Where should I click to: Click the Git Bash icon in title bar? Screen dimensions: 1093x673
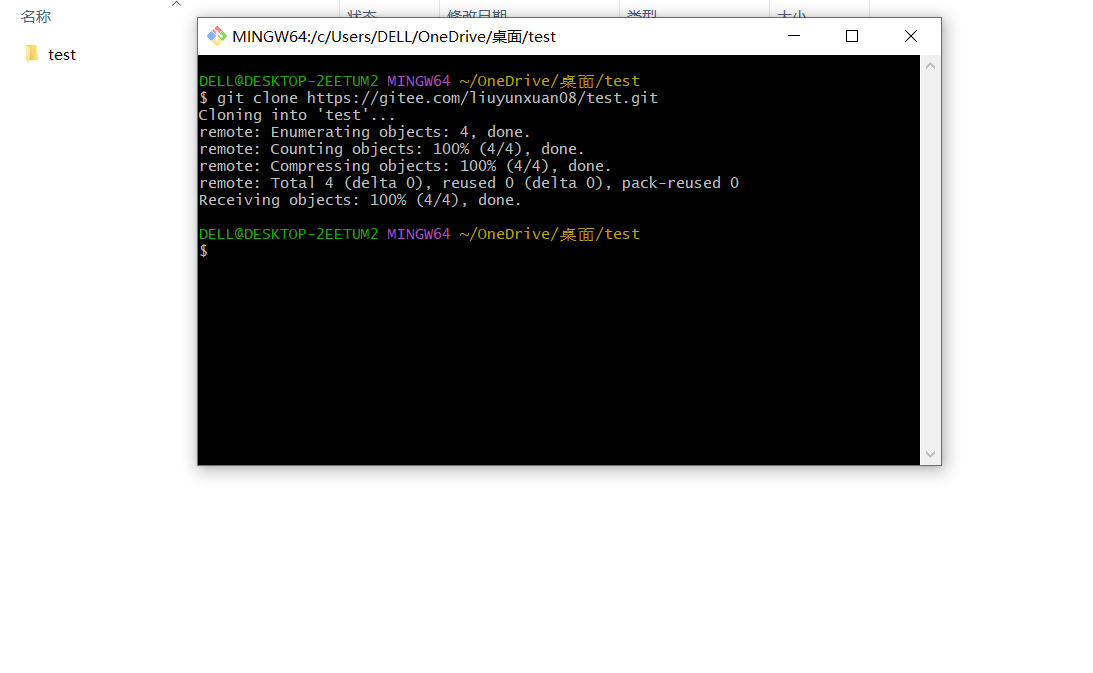pyautogui.click(x=216, y=36)
